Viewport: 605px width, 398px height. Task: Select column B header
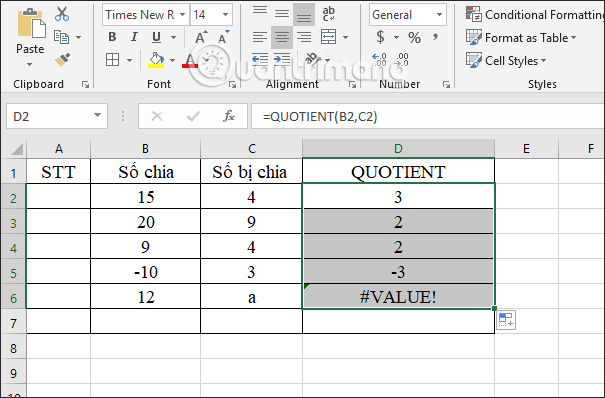[145, 148]
